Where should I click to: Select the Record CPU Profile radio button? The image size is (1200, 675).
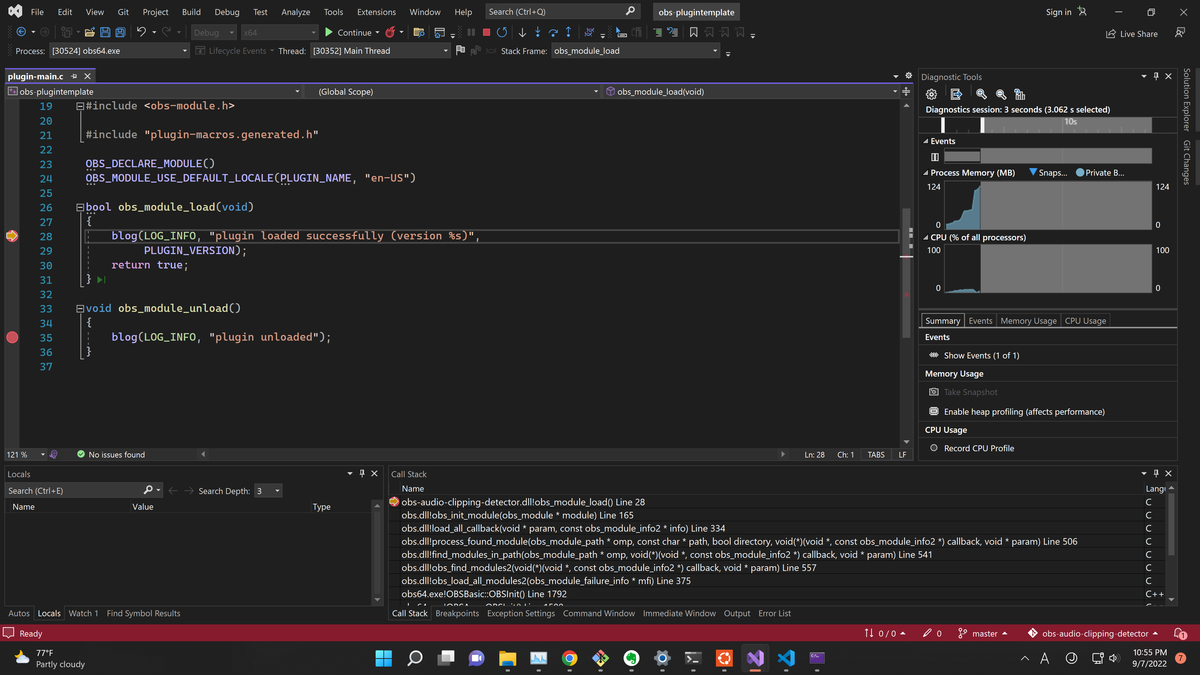(x=934, y=448)
